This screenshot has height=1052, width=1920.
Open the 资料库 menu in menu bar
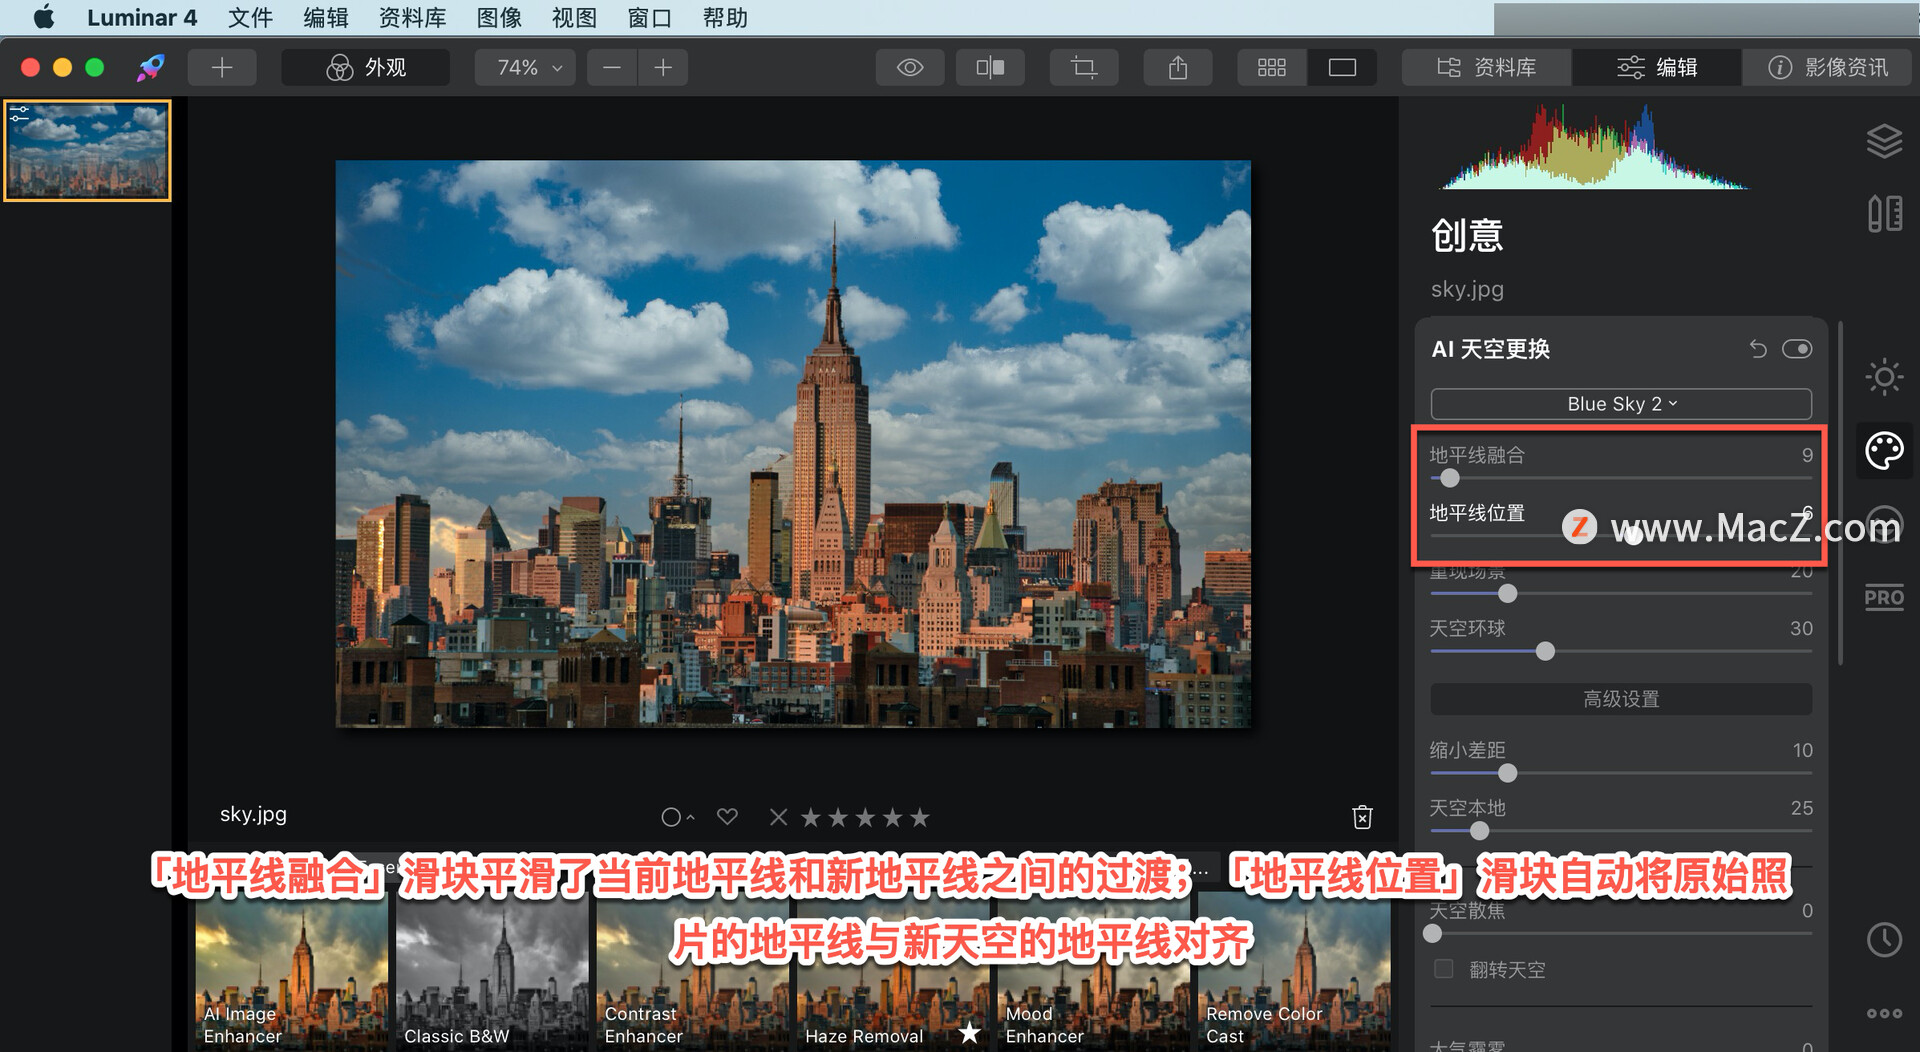point(412,17)
